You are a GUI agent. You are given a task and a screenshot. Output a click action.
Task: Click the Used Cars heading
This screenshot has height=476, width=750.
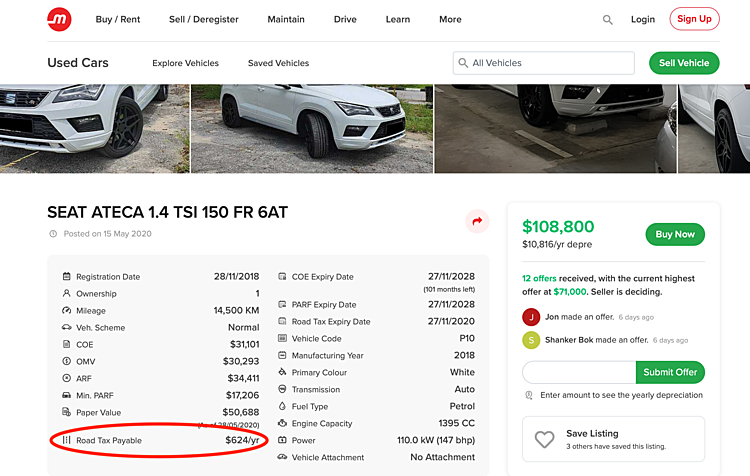(x=78, y=63)
